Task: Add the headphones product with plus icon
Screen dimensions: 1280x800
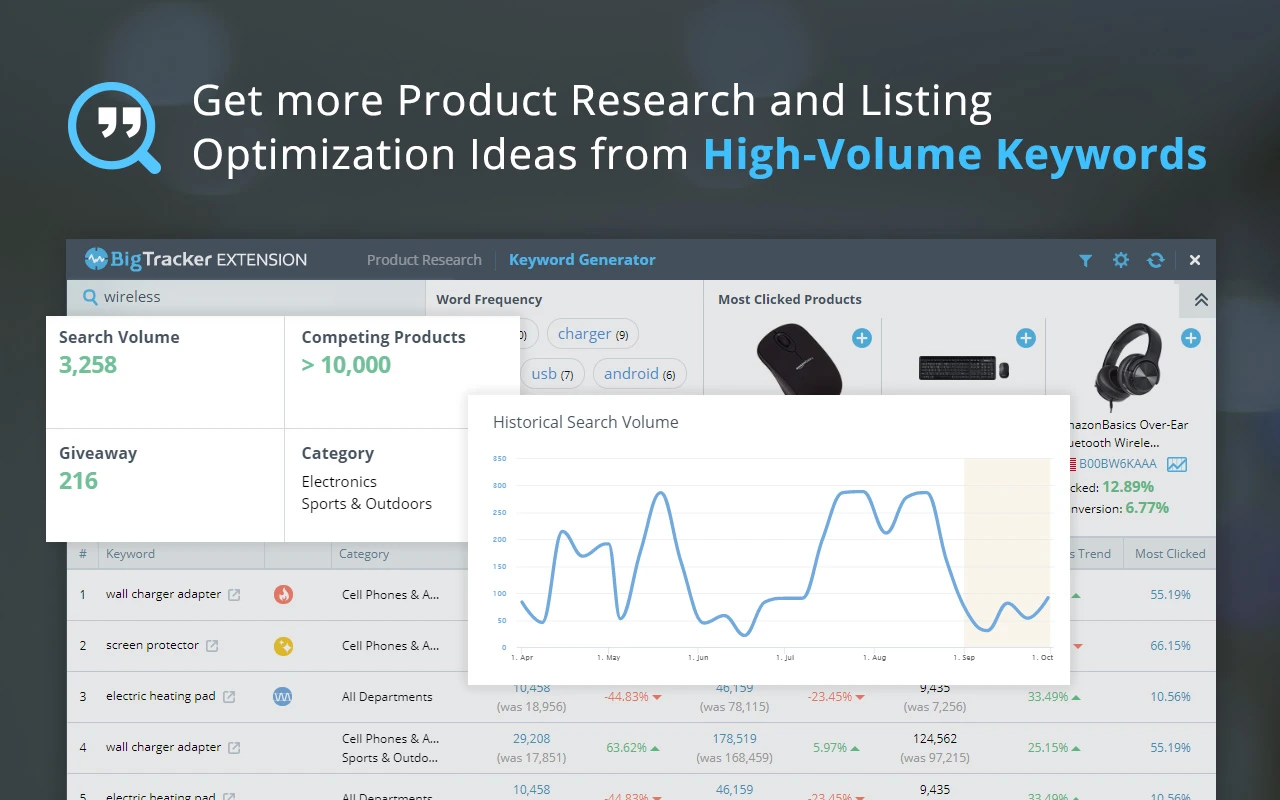Action: click(1190, 338)
